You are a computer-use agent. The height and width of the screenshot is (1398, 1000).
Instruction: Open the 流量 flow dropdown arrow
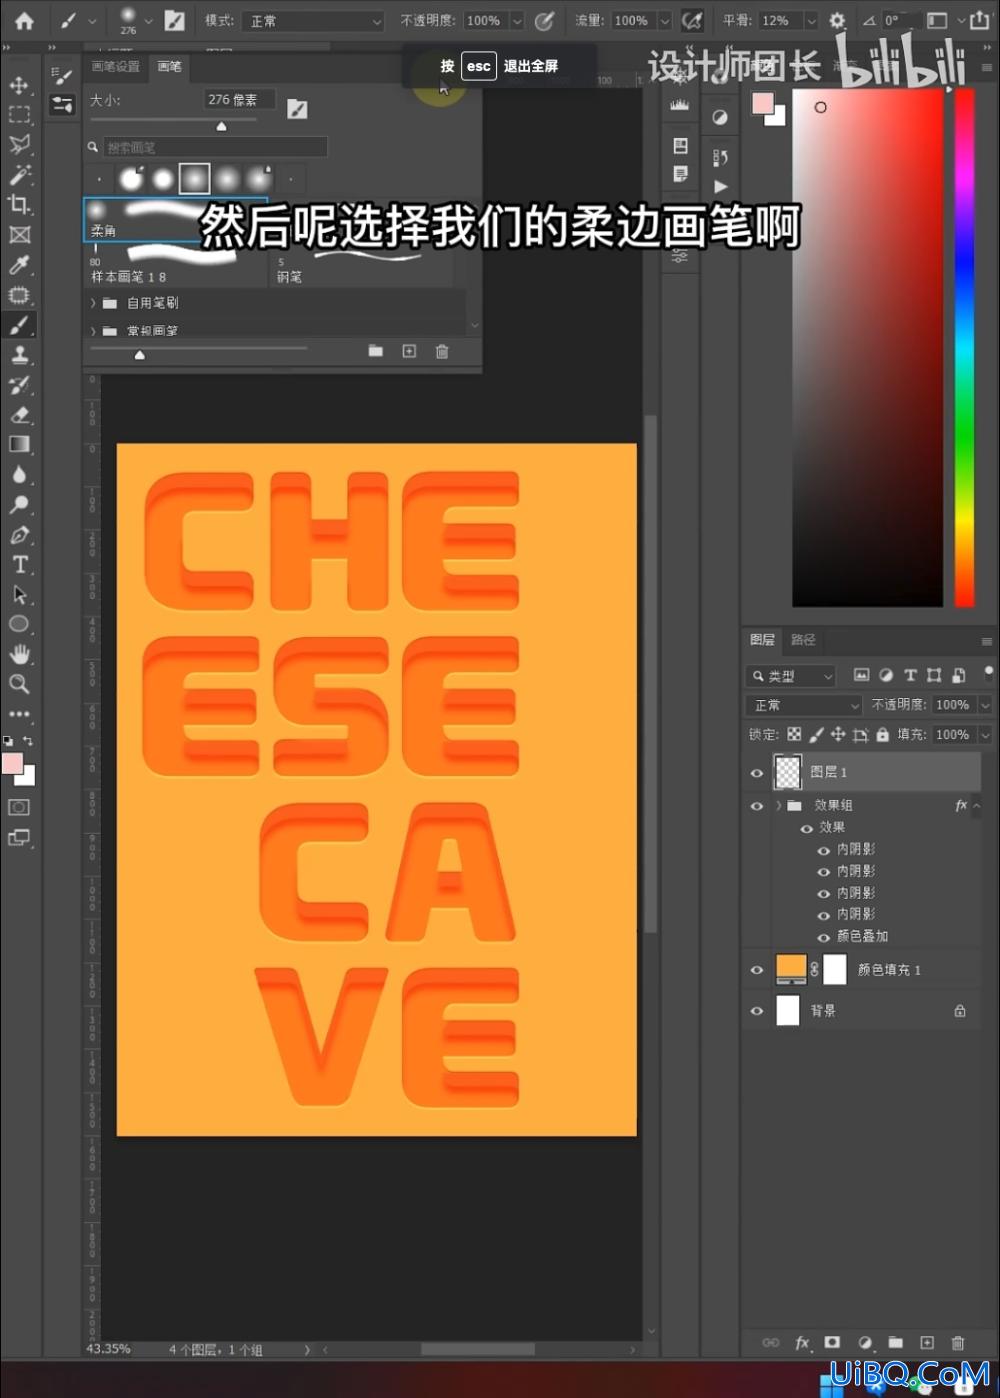[x=664, y=20]
